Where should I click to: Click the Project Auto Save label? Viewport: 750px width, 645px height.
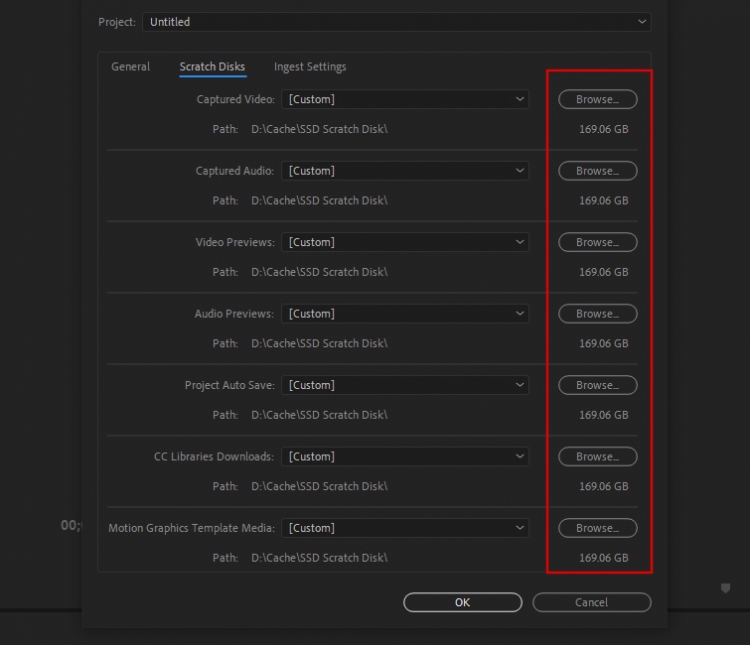[230, 385]
